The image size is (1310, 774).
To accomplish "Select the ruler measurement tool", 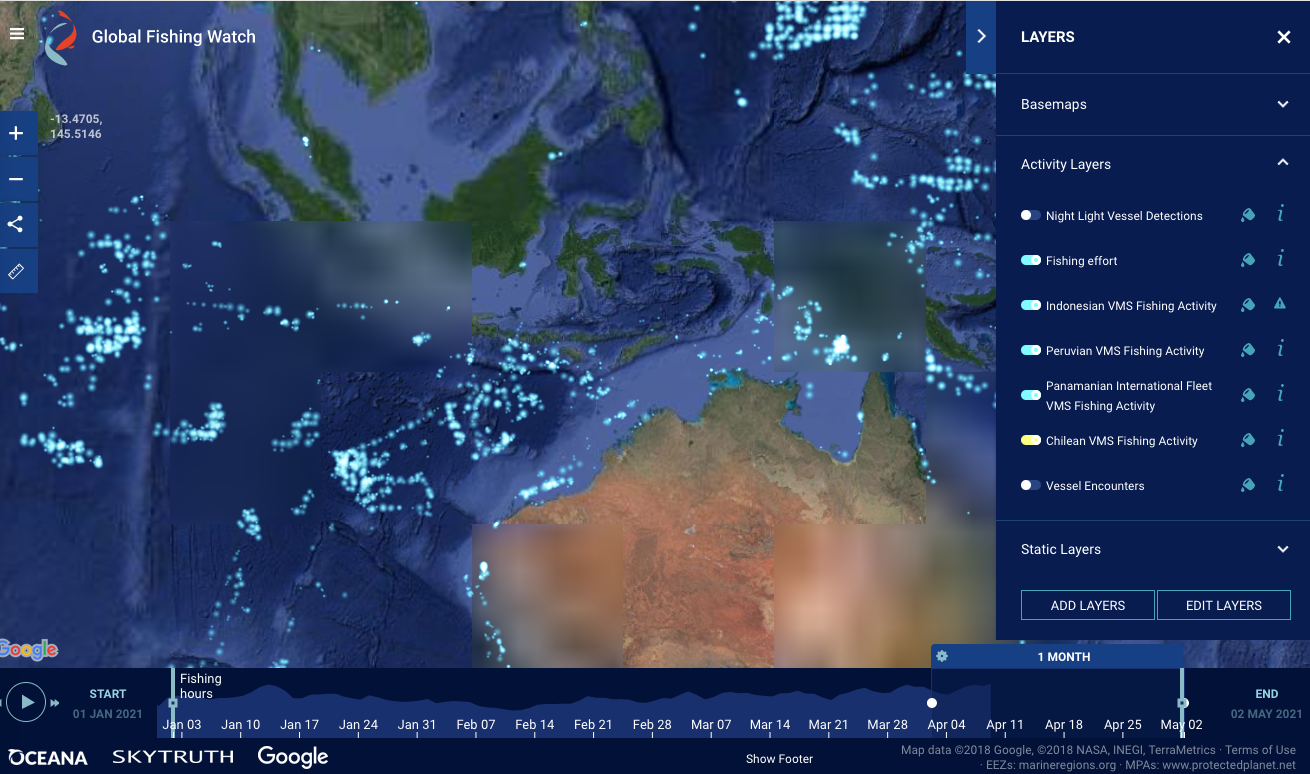I will coord(16,271).
